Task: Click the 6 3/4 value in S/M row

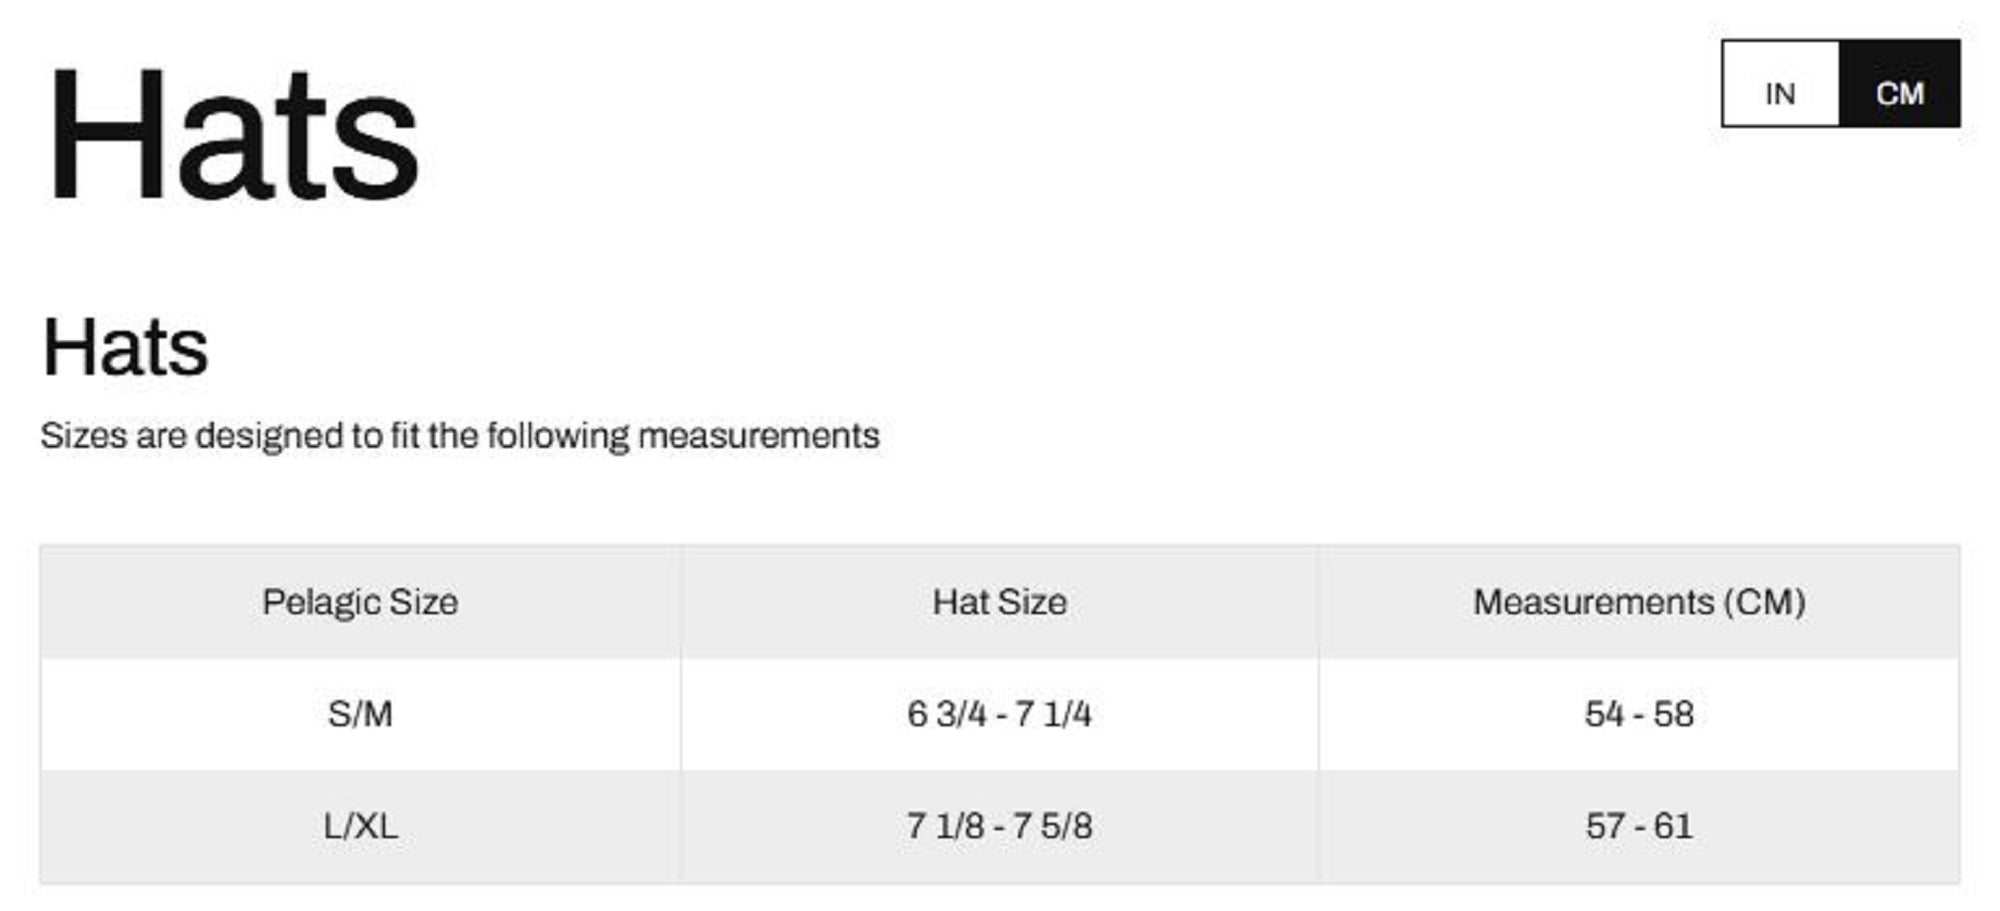Action: (946, 714)
